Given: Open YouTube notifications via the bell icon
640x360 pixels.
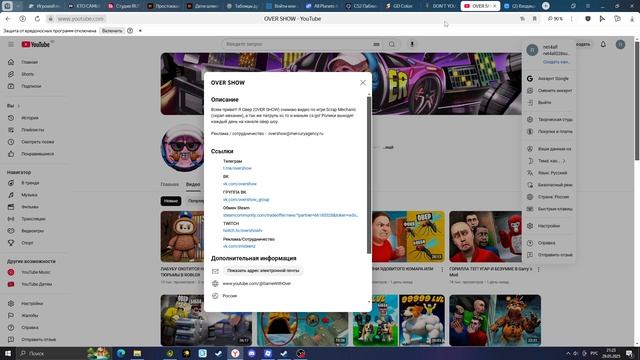Looking at the screenshot, I should 603,44.
